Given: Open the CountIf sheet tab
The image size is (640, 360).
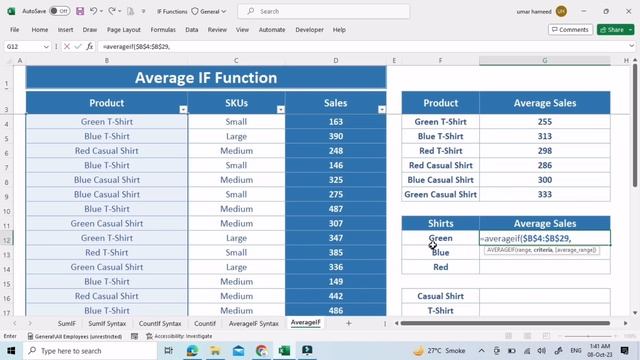Looking at the screenshot, I should click(205, 323).
